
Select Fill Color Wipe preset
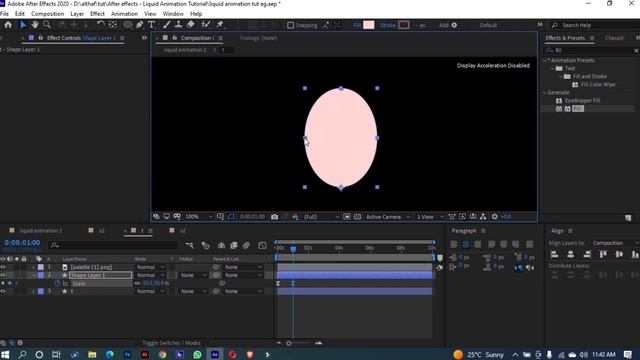[x=598, y=84]
